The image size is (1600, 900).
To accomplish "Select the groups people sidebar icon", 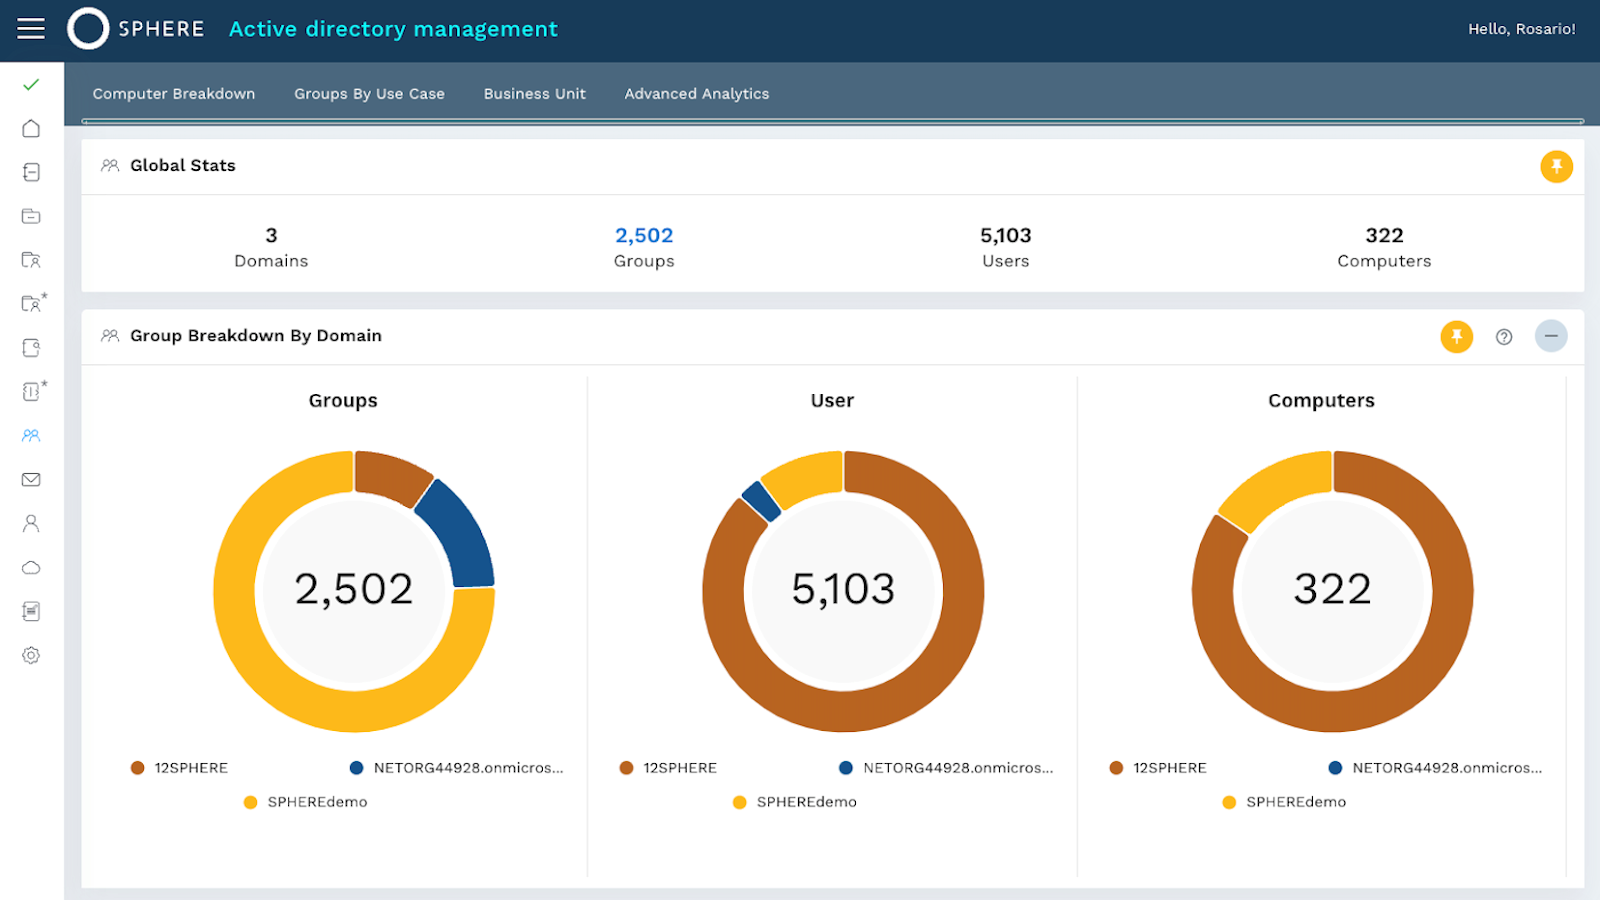I will [31, 436].
